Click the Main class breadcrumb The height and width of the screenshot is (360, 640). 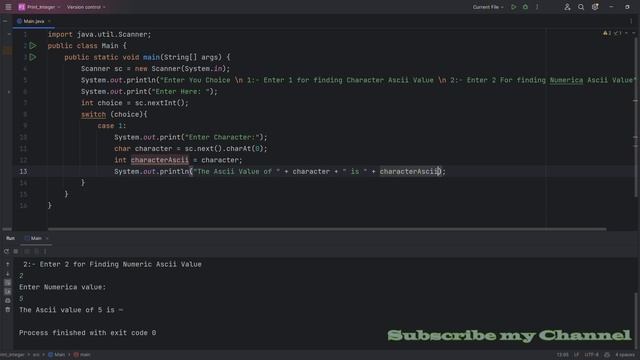click(x=57, y=355)
